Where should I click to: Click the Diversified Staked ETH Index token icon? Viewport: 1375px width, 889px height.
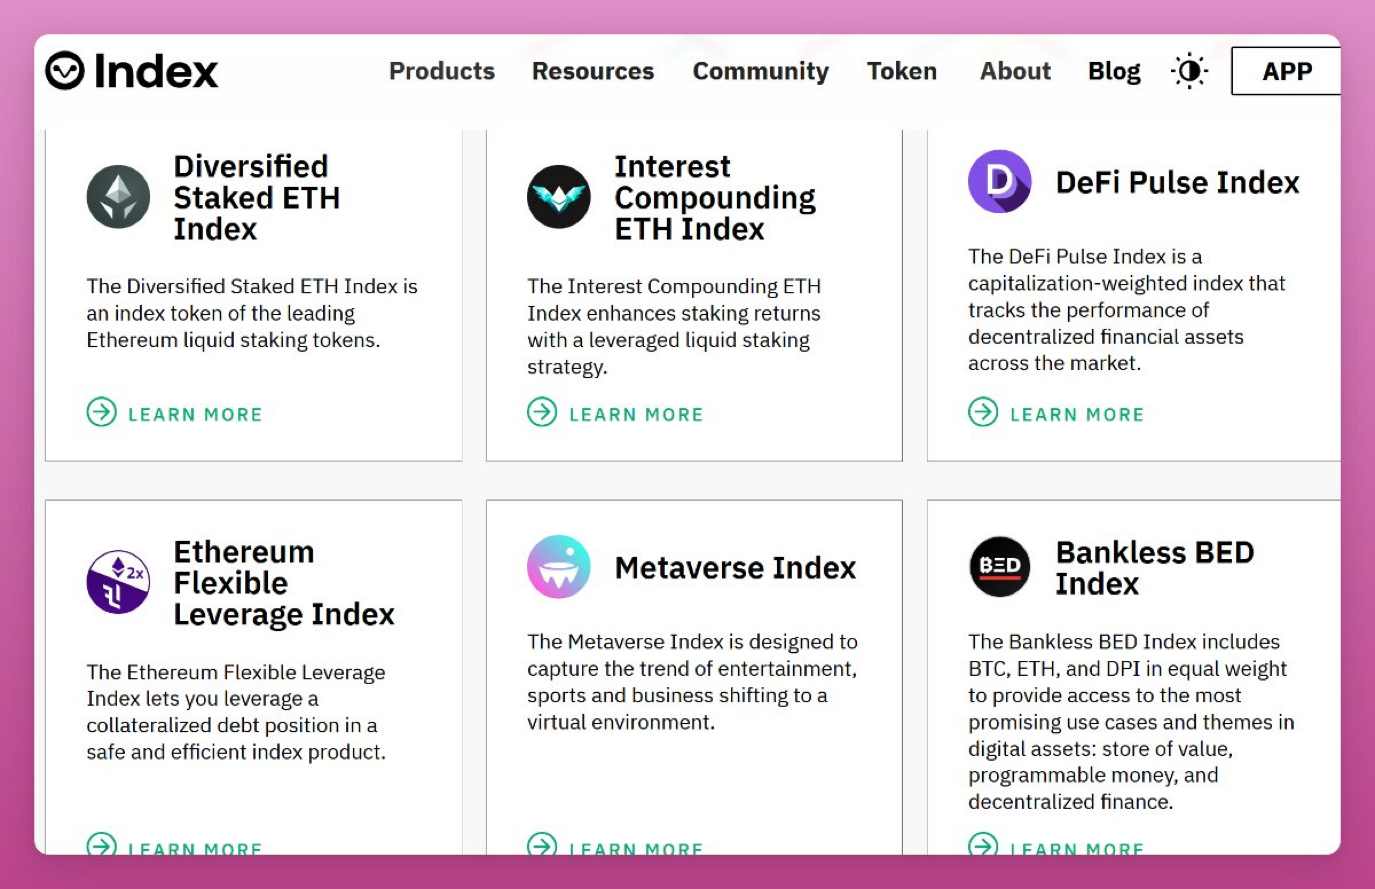pos(118,197)
